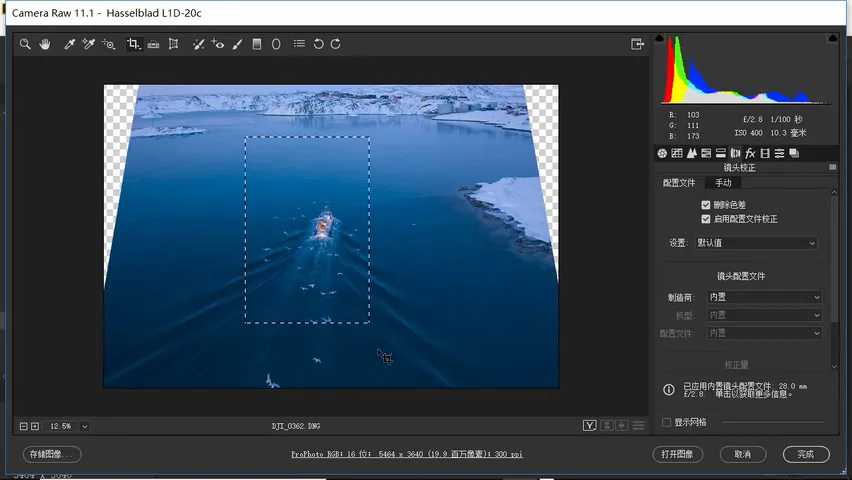Select the Transform tool
852x480 pixels.
[173, 44]
